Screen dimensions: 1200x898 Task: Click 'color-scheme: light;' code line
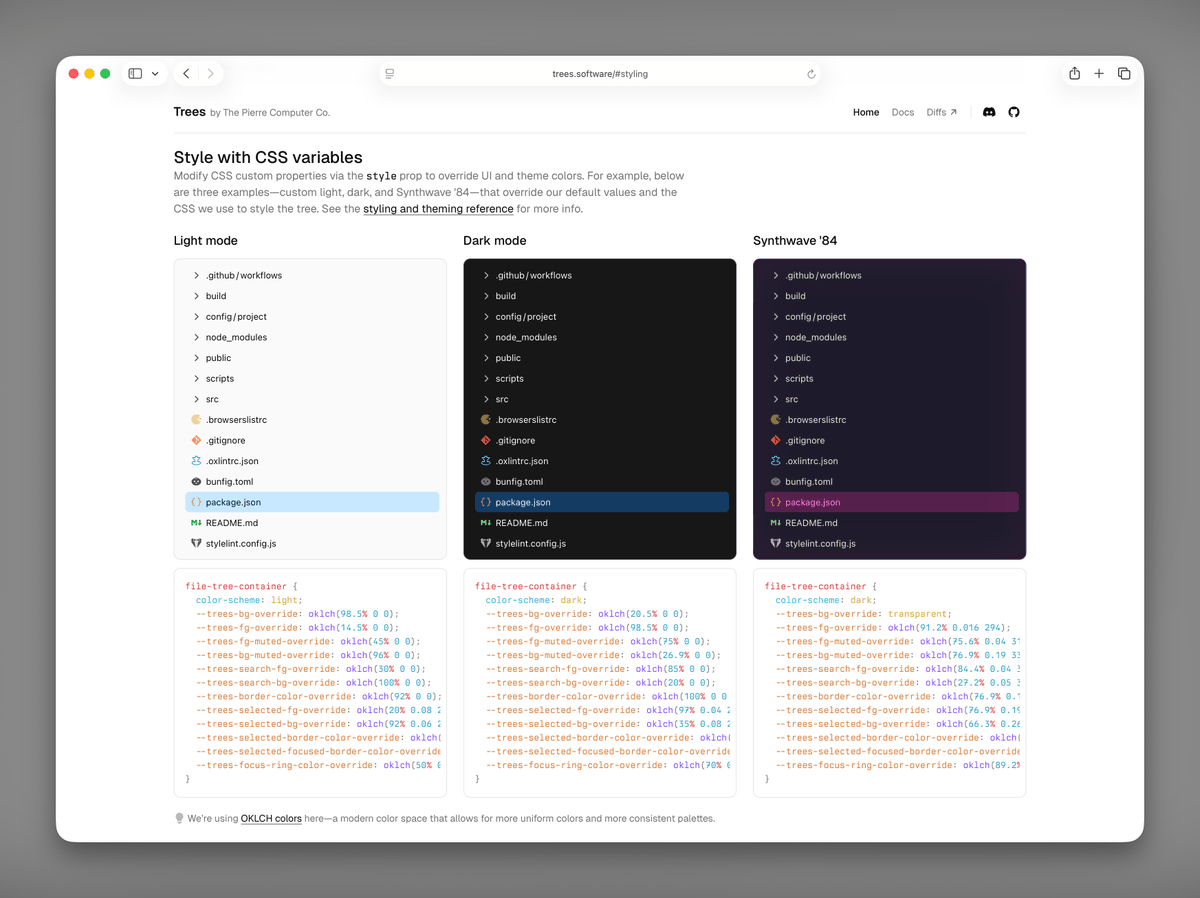pos(247,600)
